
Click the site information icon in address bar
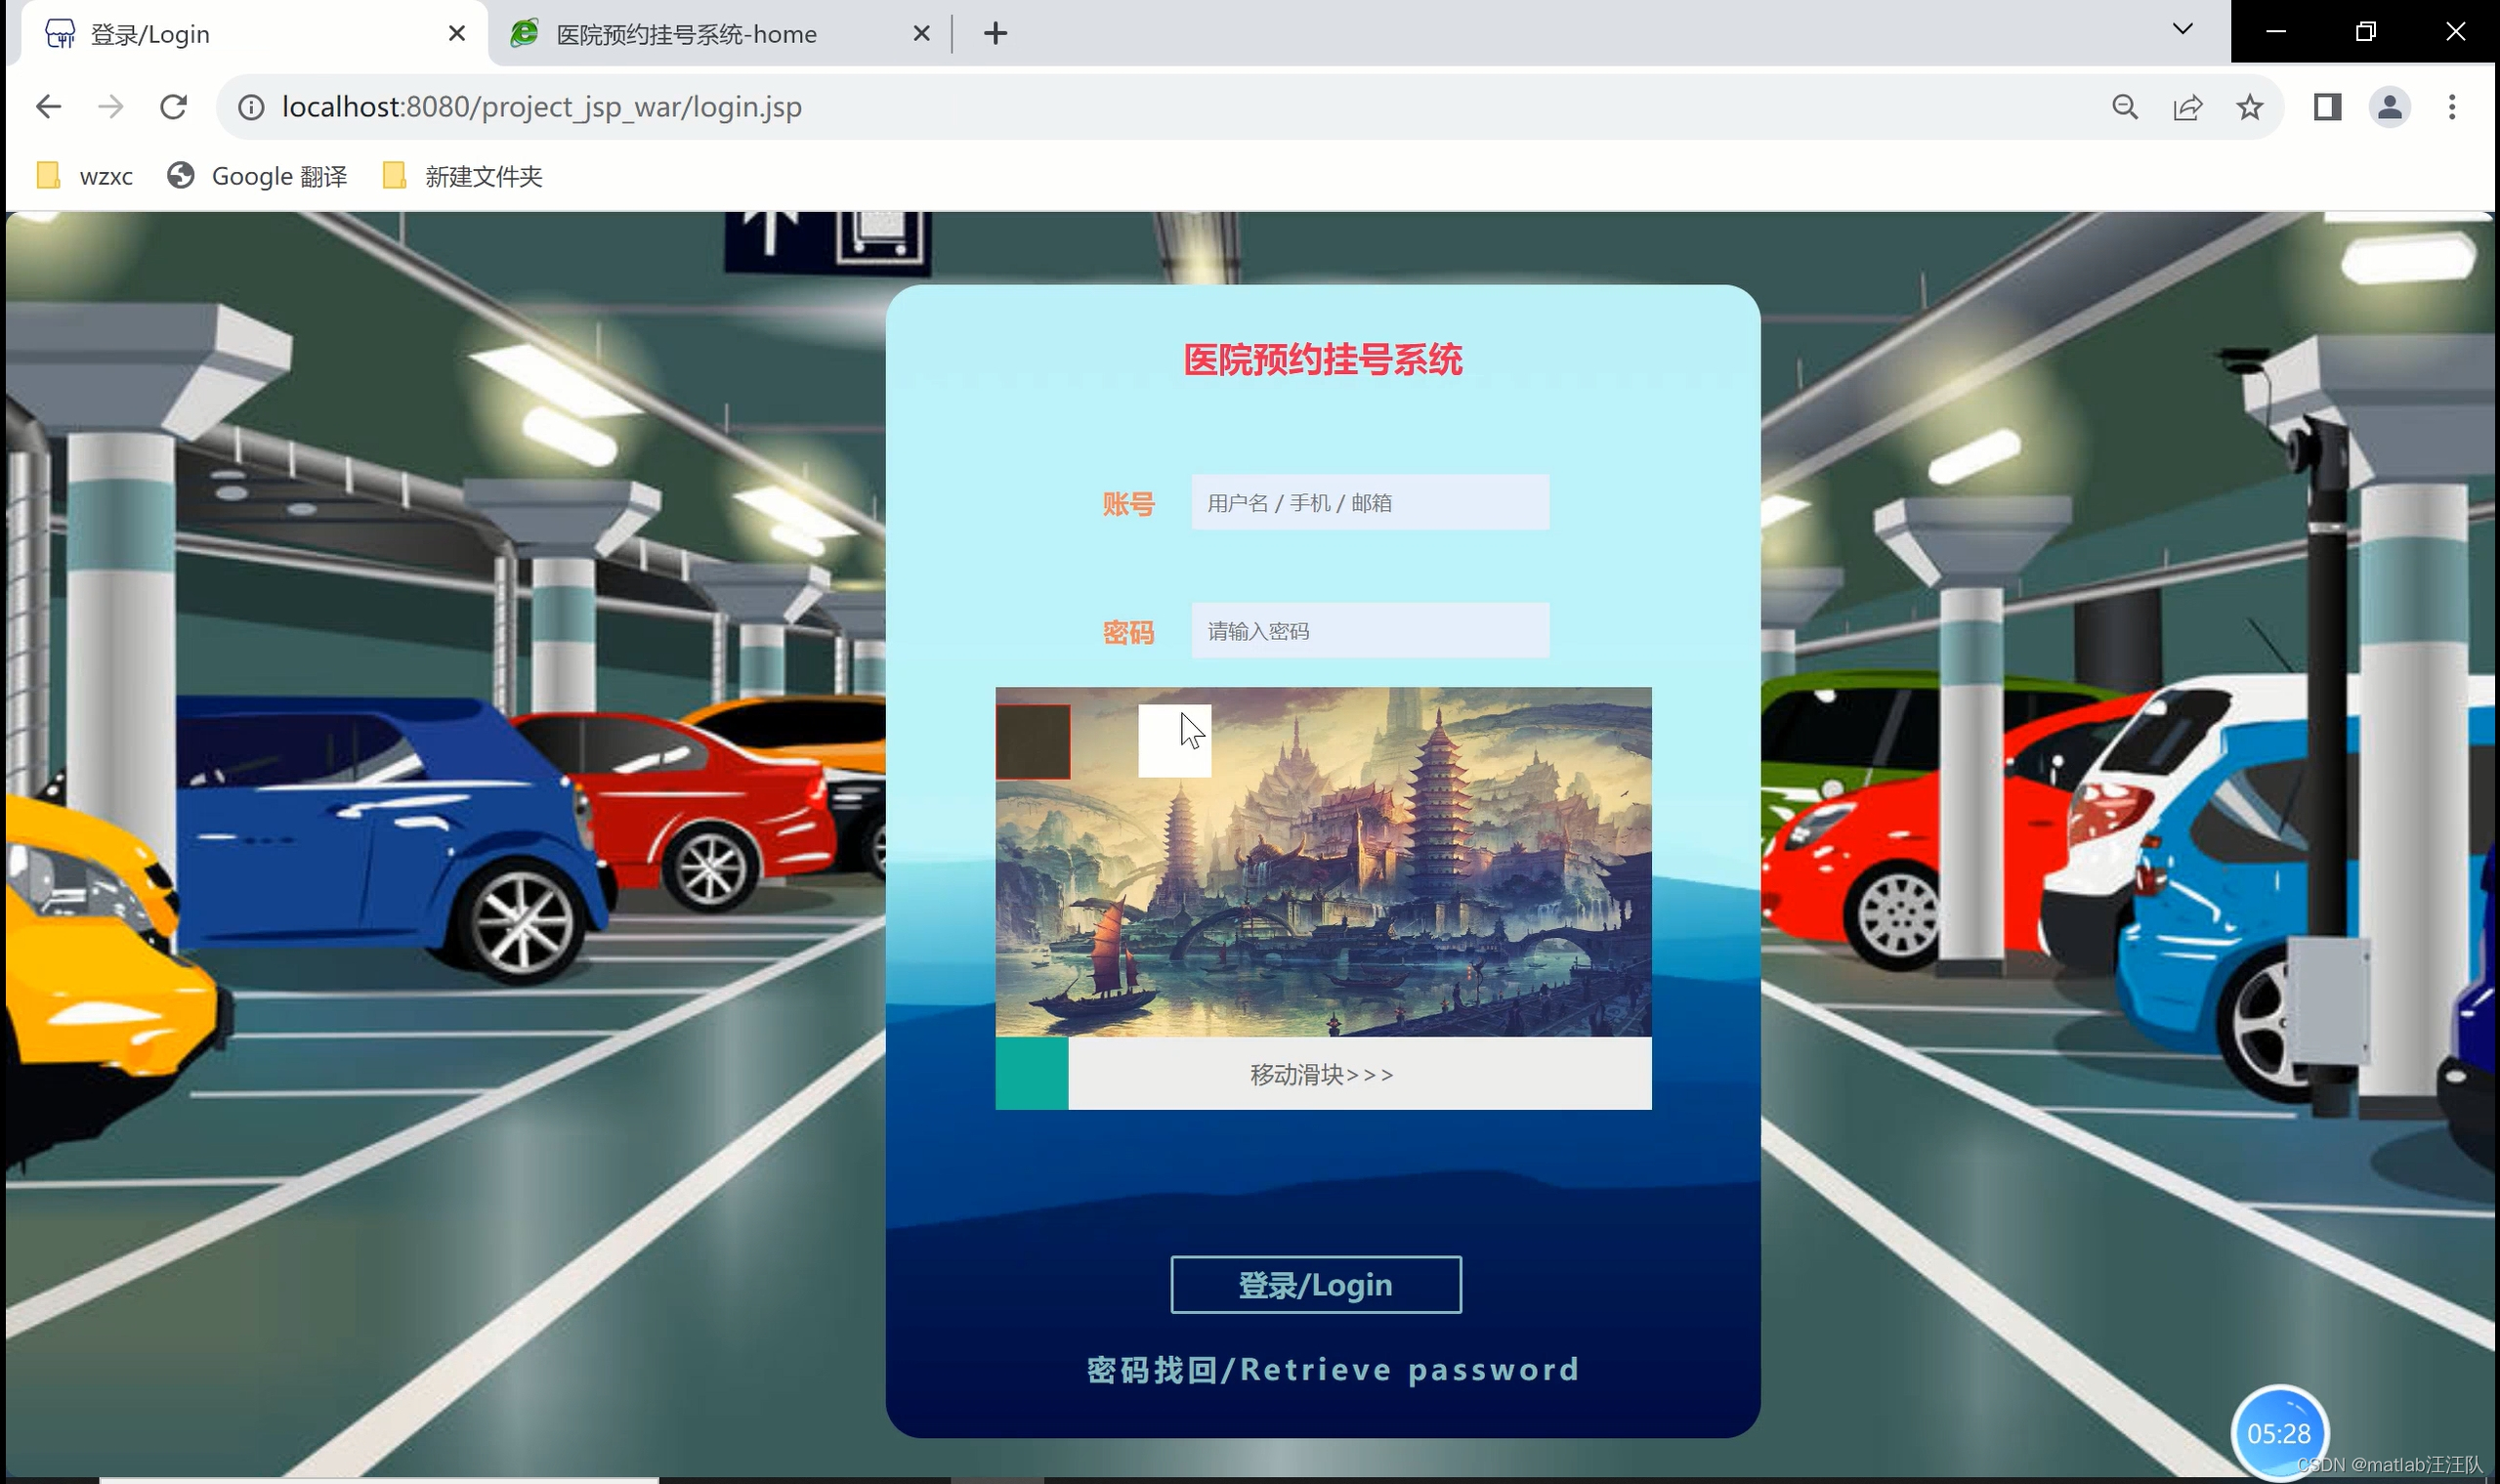pos(251,107)
